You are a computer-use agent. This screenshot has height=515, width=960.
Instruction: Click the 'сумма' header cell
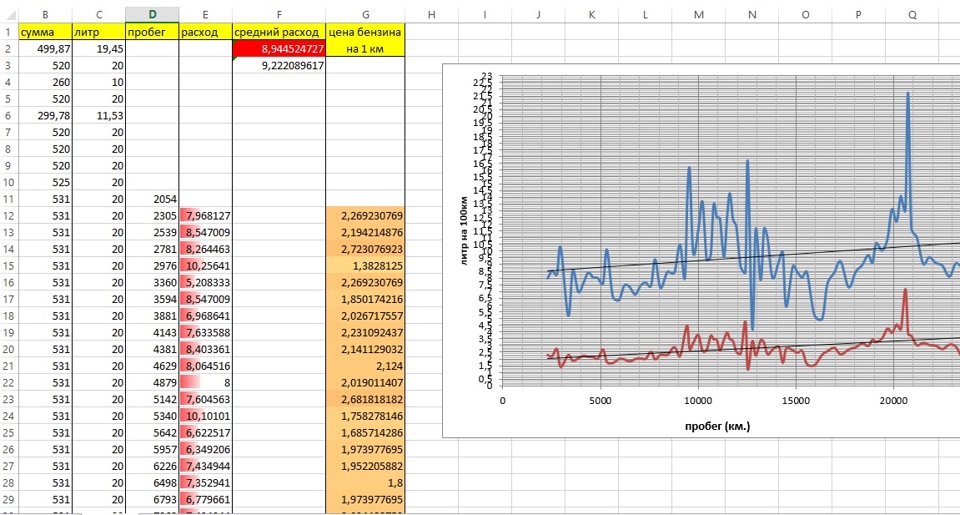(45, 32)
